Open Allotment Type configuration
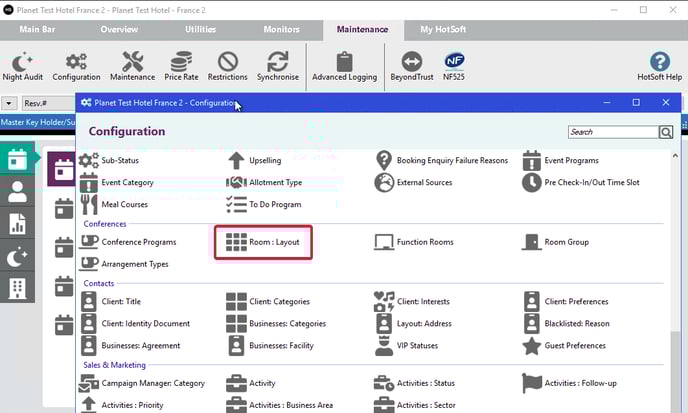 tap(264, 183)
